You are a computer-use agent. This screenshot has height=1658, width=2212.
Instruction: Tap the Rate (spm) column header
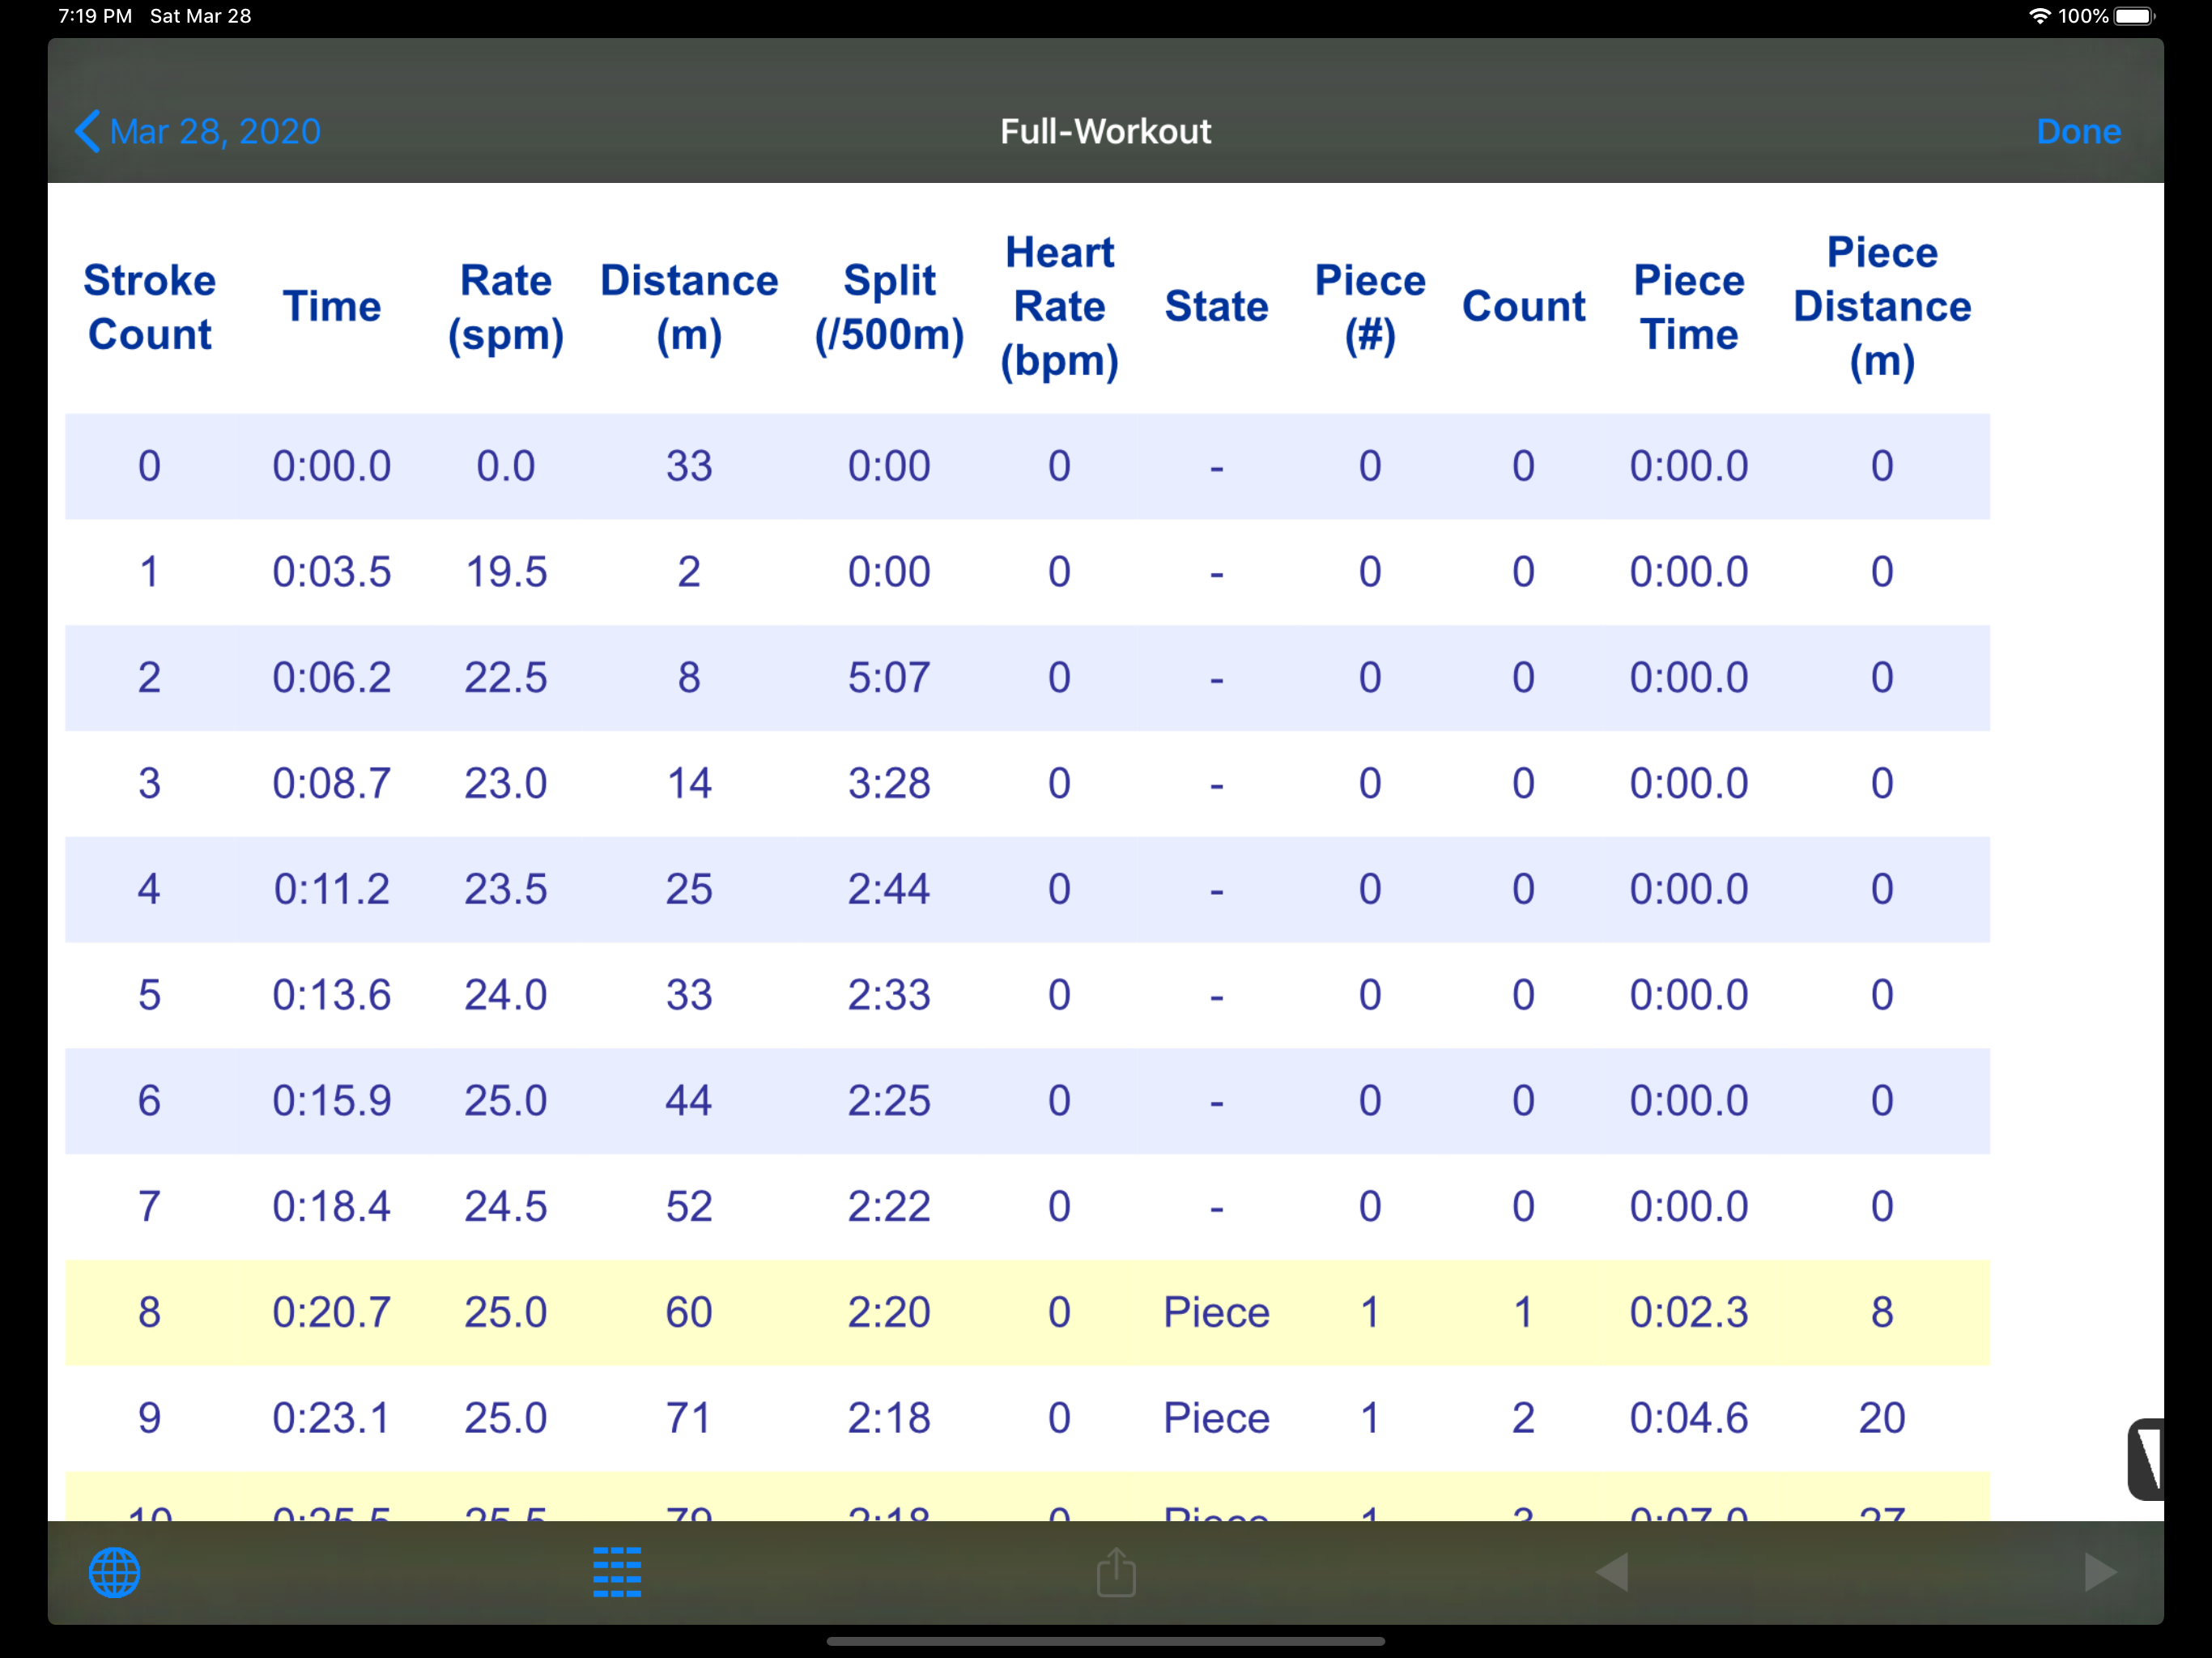click(506, 307)
